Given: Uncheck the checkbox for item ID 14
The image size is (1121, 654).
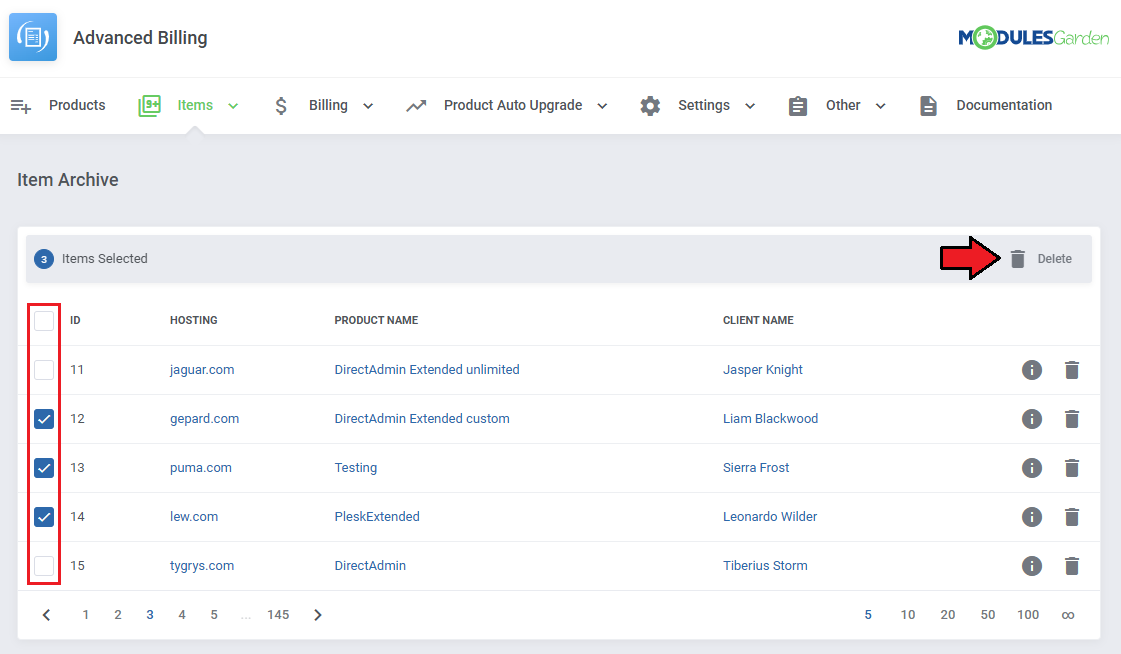Looking at the screenshot, I should pyautogui.click(x=44, y=517).
